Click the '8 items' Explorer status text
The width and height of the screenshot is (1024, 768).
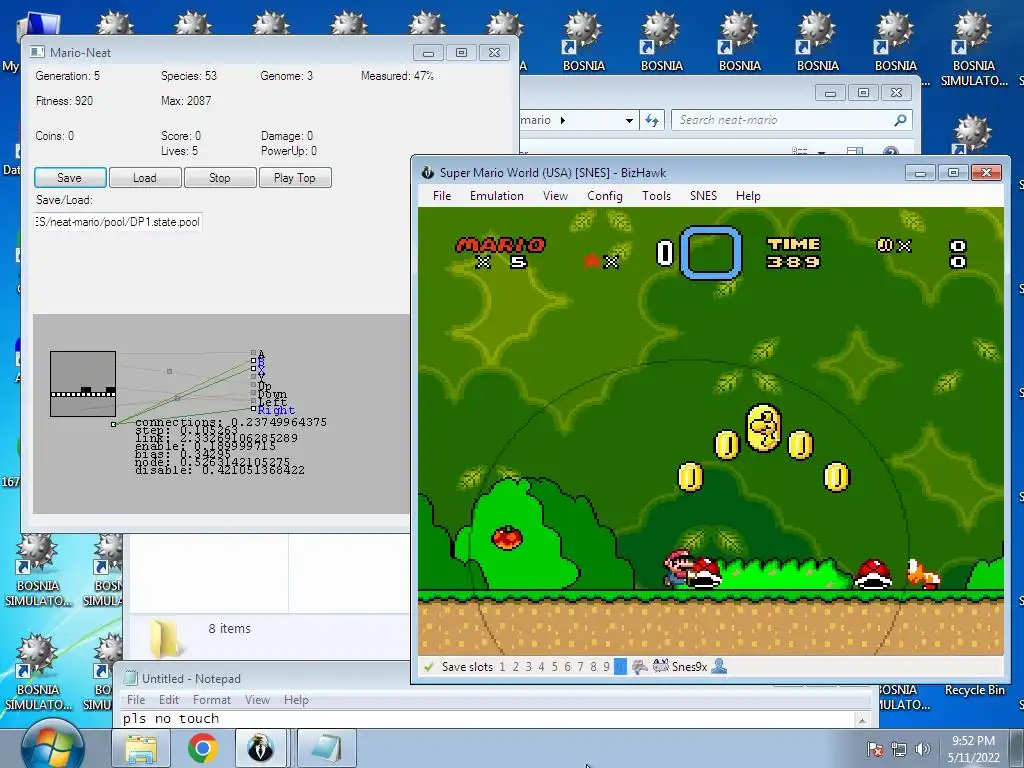[230, 628]
